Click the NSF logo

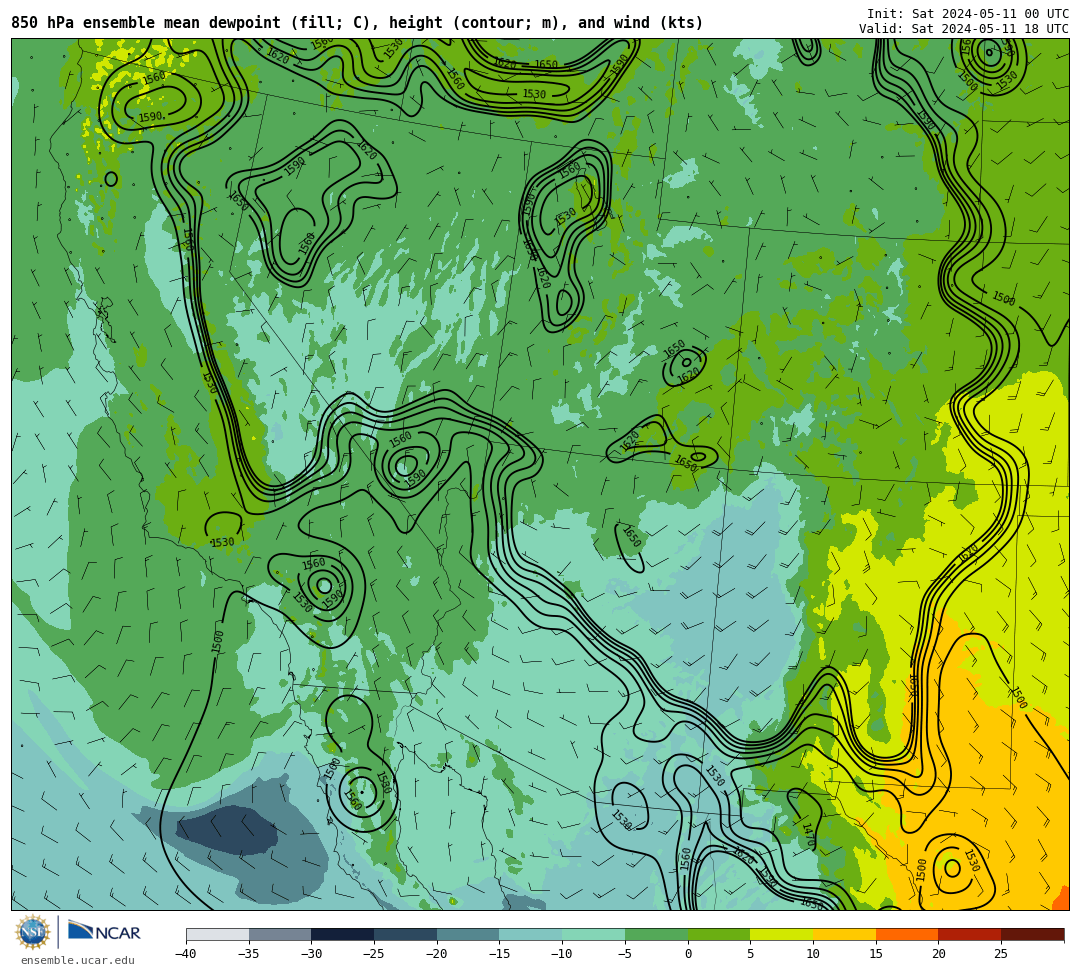pos(33,933)
